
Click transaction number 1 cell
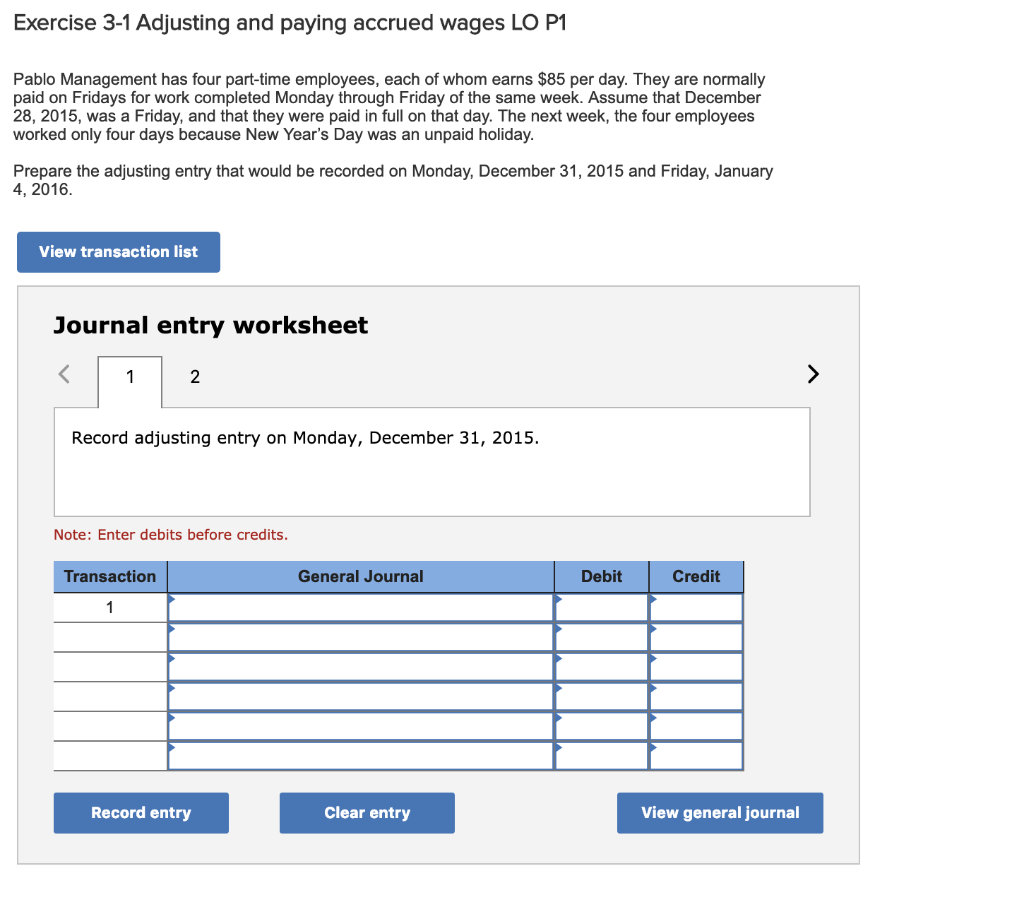coord(110,607)
